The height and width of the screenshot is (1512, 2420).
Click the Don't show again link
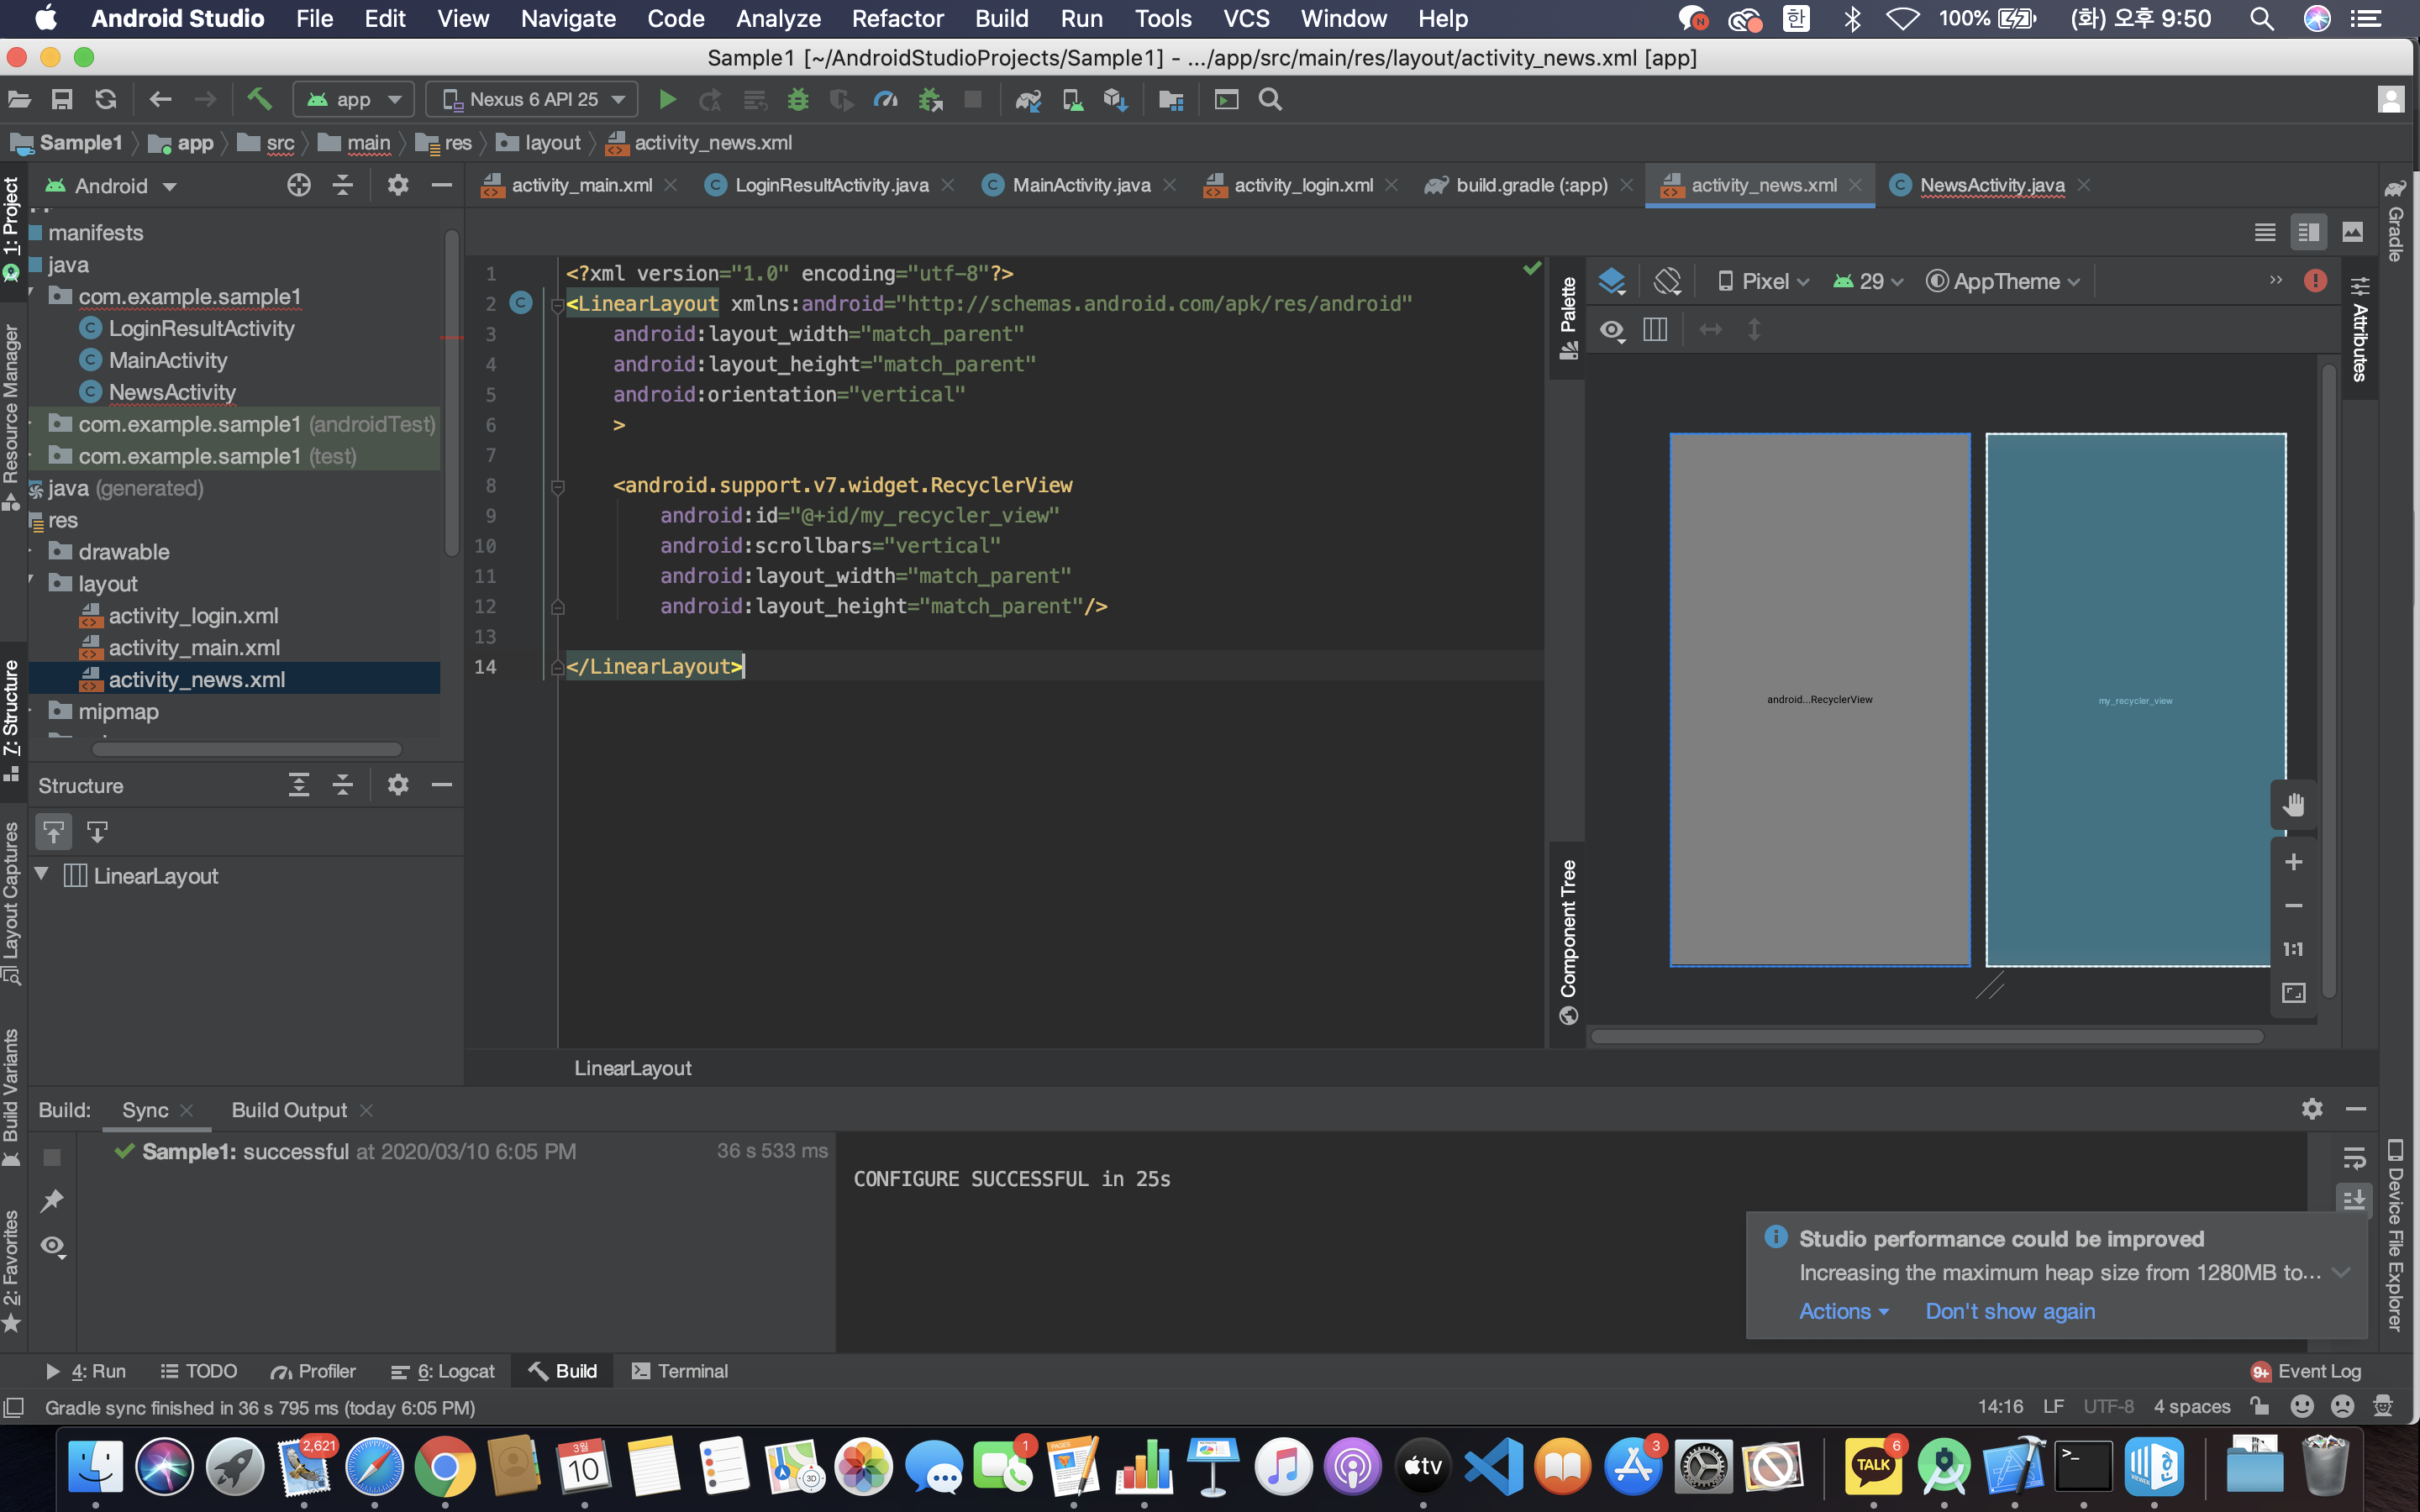pyautogui.click(x=2009, y=1311)
